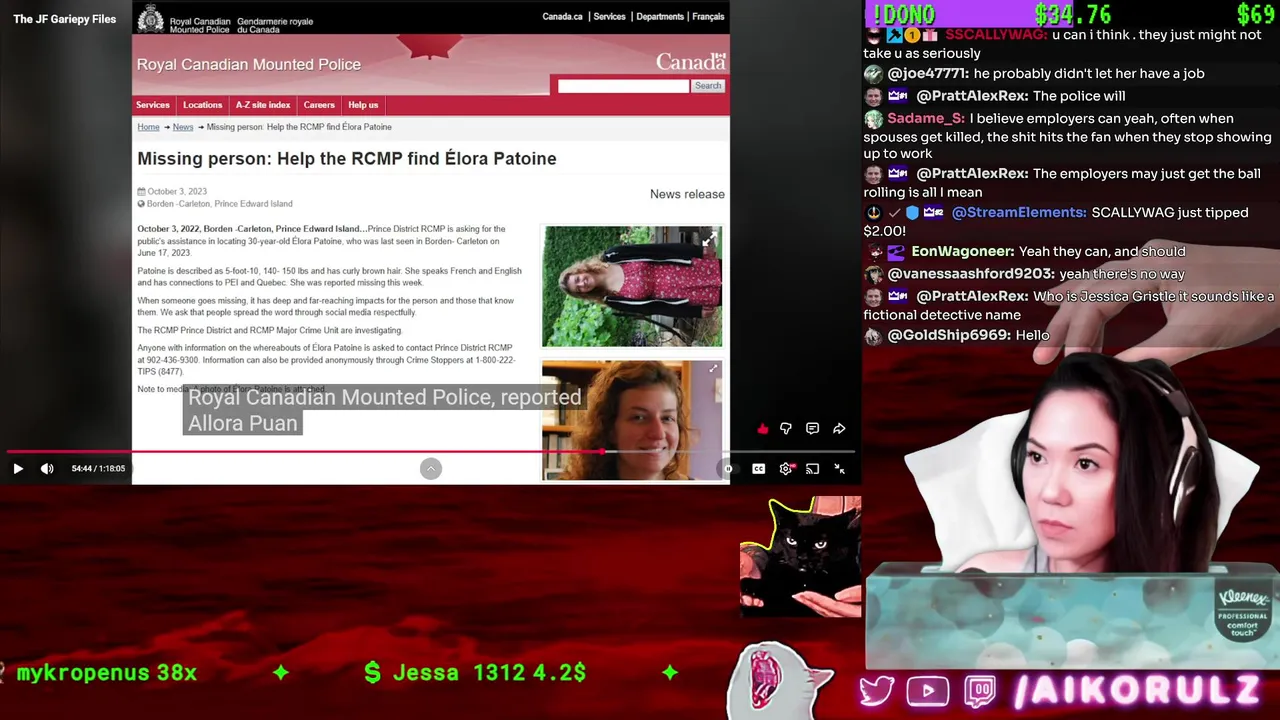Click the screaming cat sticker icon

[x=780, y=680]
